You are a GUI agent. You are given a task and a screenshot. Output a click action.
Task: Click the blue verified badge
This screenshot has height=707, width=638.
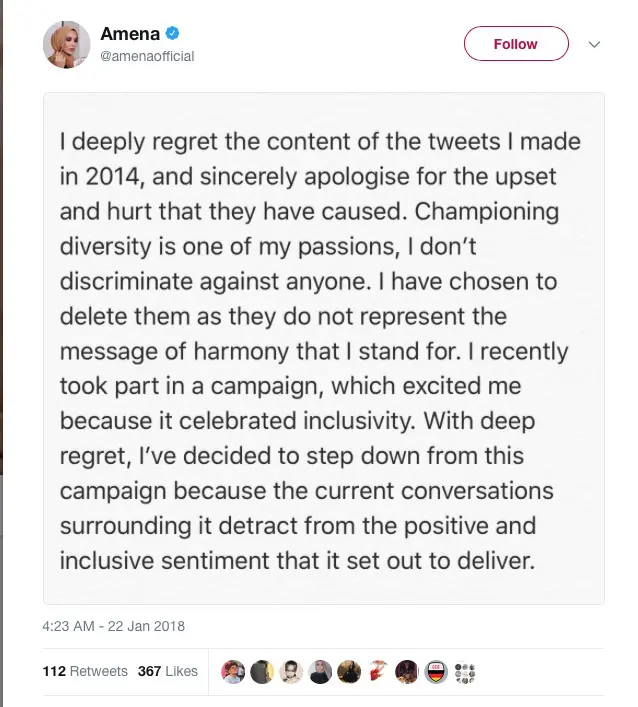coord(172,35)
